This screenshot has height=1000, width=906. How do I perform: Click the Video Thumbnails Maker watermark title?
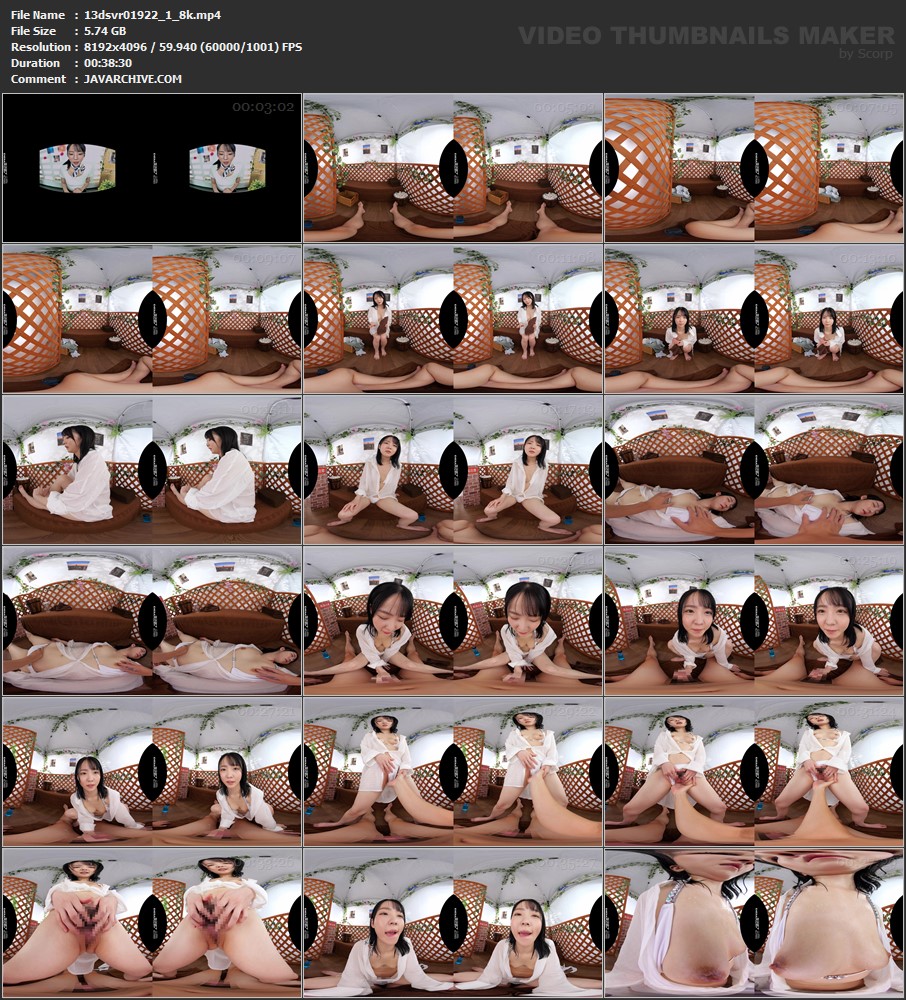coord(707,36)
